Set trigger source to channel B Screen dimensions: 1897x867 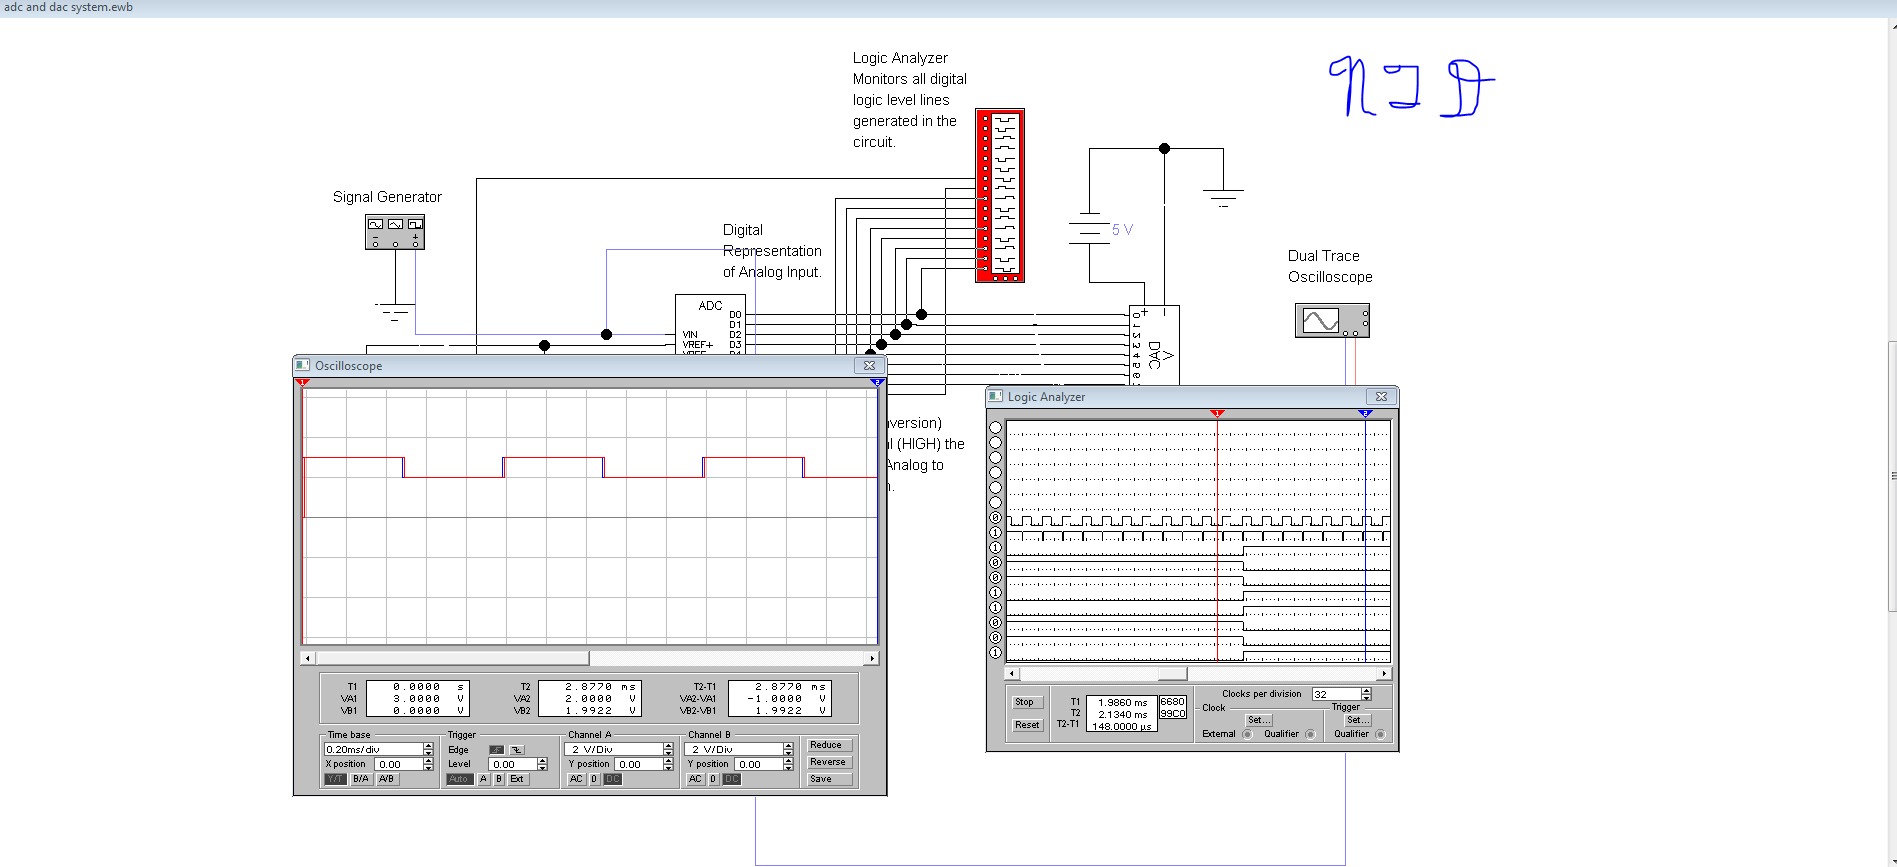(x=499, y=779)
